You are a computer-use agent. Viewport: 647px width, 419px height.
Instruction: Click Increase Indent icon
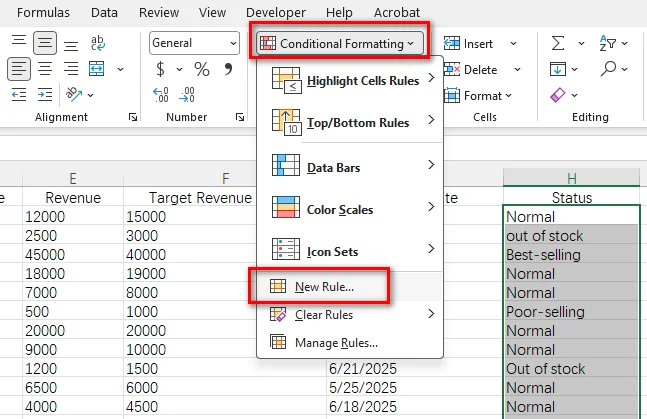point(45,95)
